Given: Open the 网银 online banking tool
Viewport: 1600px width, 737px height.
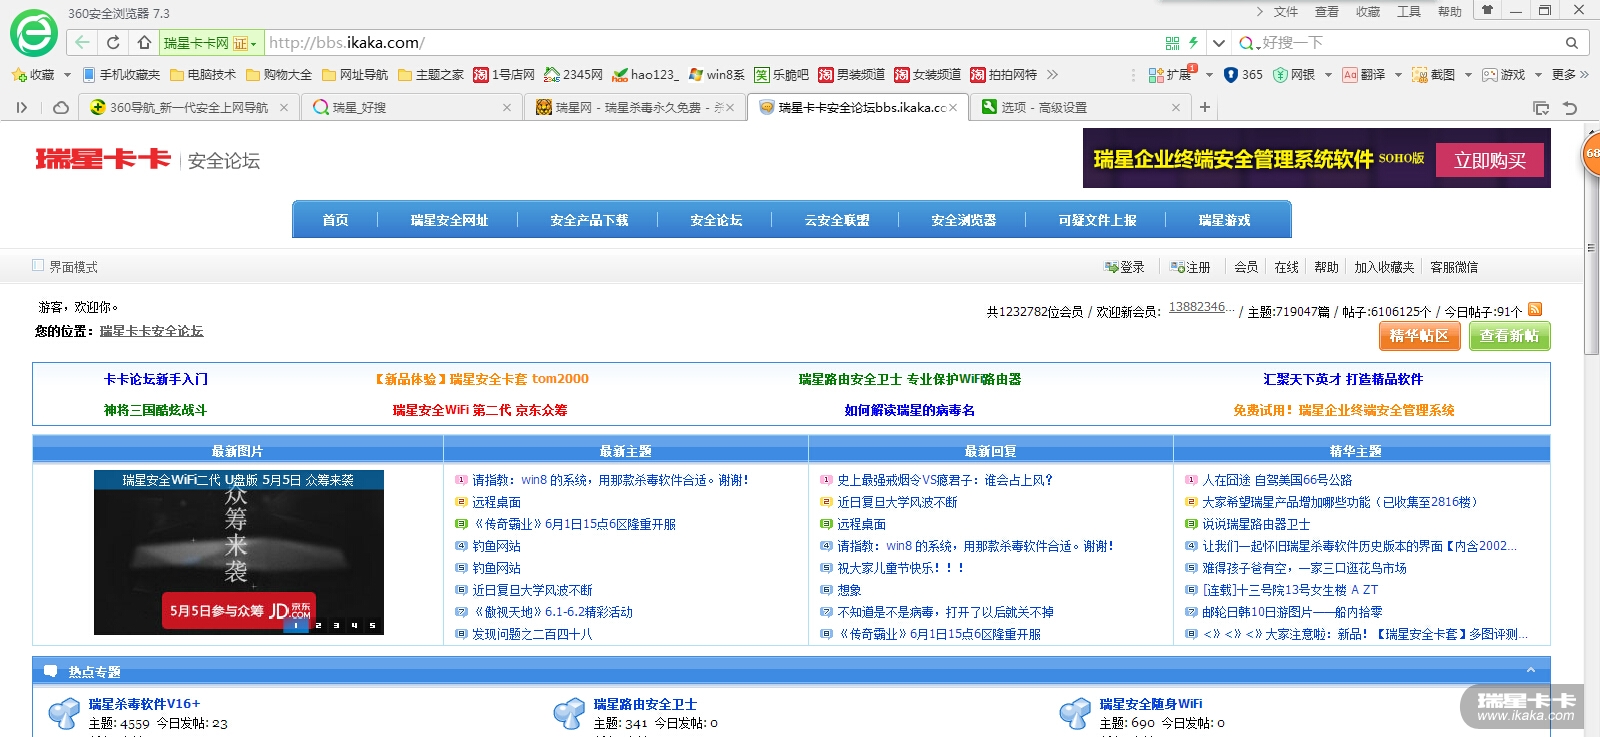Looking at the screenshot, I should [x=1294, y=75].
